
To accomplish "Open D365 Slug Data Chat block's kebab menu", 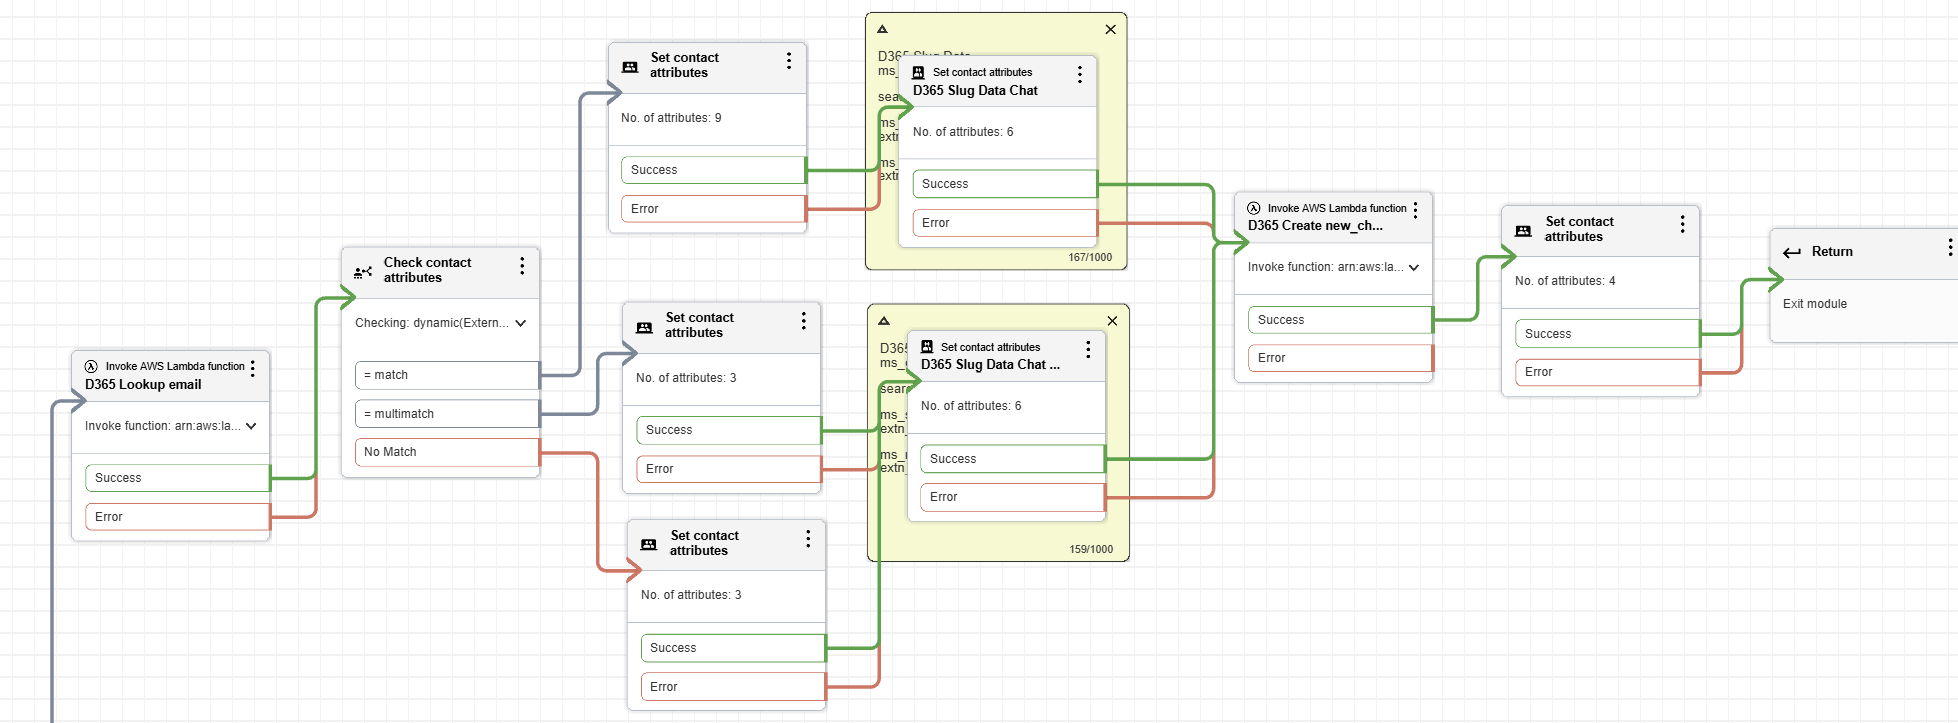I will pos(1080,75).
